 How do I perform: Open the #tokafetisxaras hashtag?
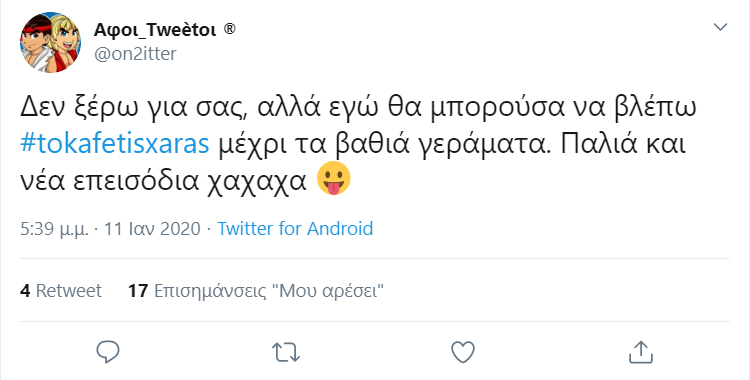(115, 145)
